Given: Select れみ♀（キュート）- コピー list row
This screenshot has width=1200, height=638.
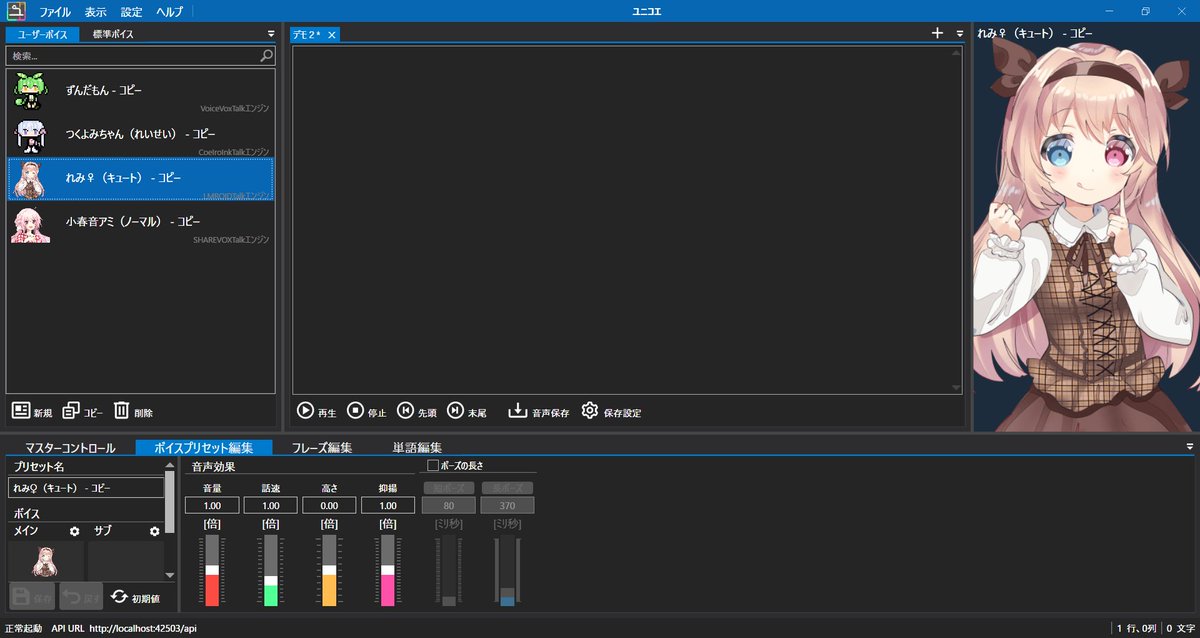Looking at the screenshot, I should [140, 179].
